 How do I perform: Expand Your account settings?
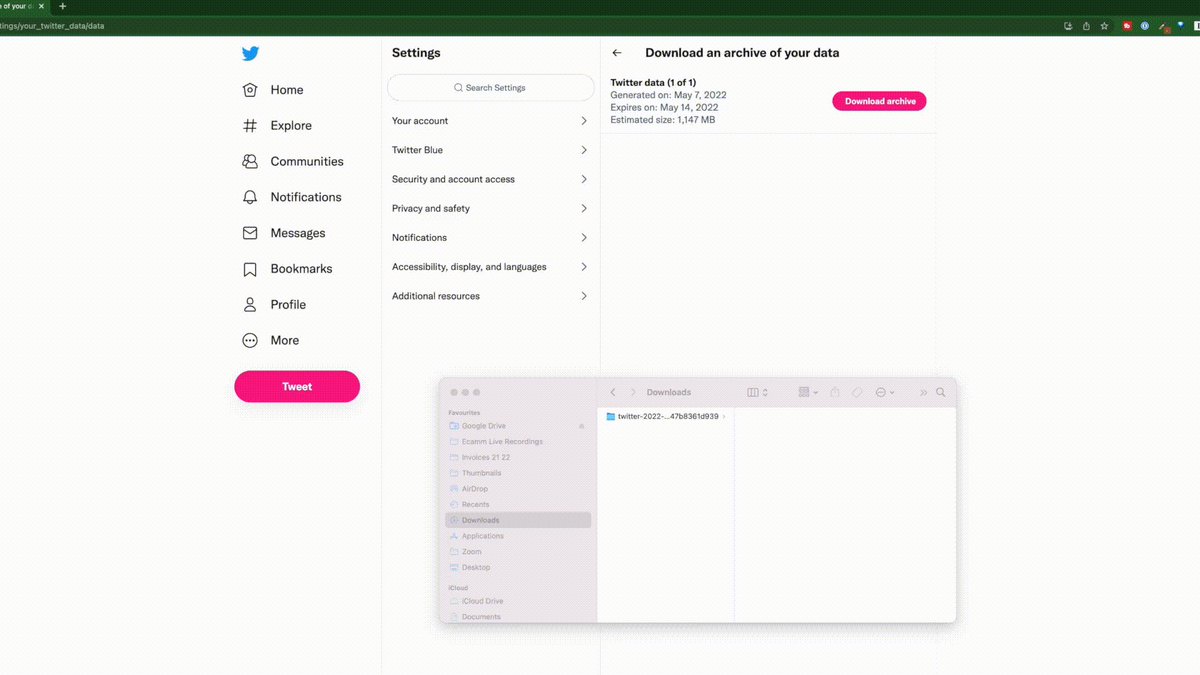[x=490, y=121]
